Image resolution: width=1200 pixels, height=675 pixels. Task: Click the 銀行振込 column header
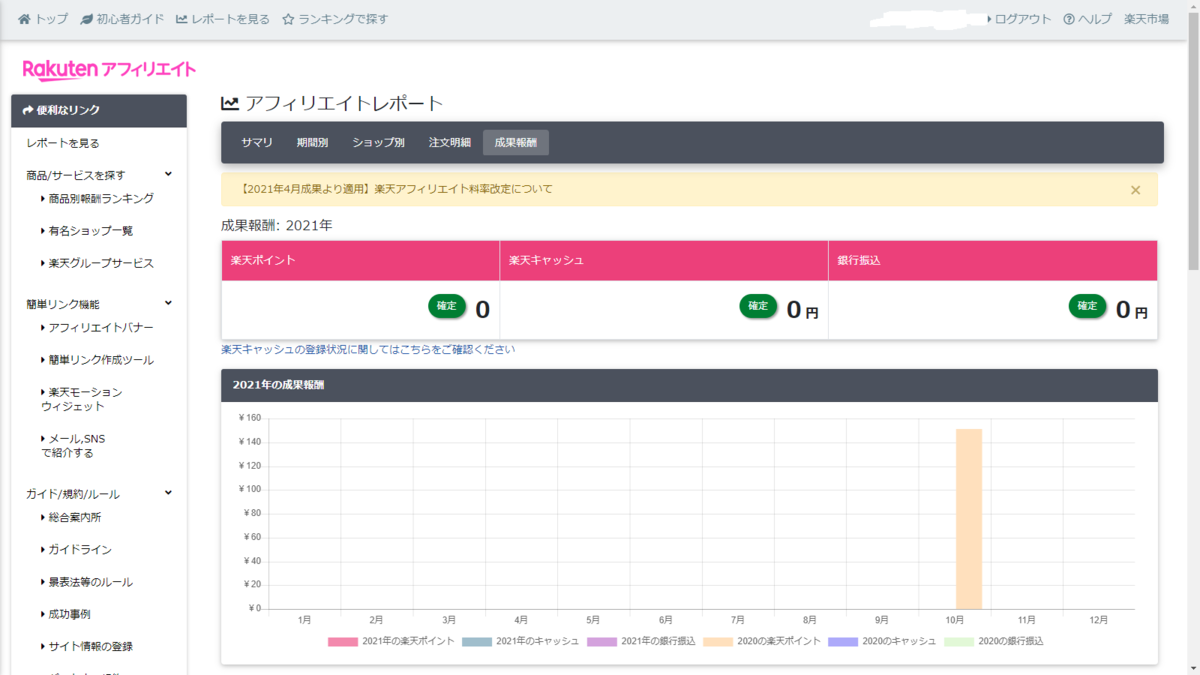coord(993,260)
